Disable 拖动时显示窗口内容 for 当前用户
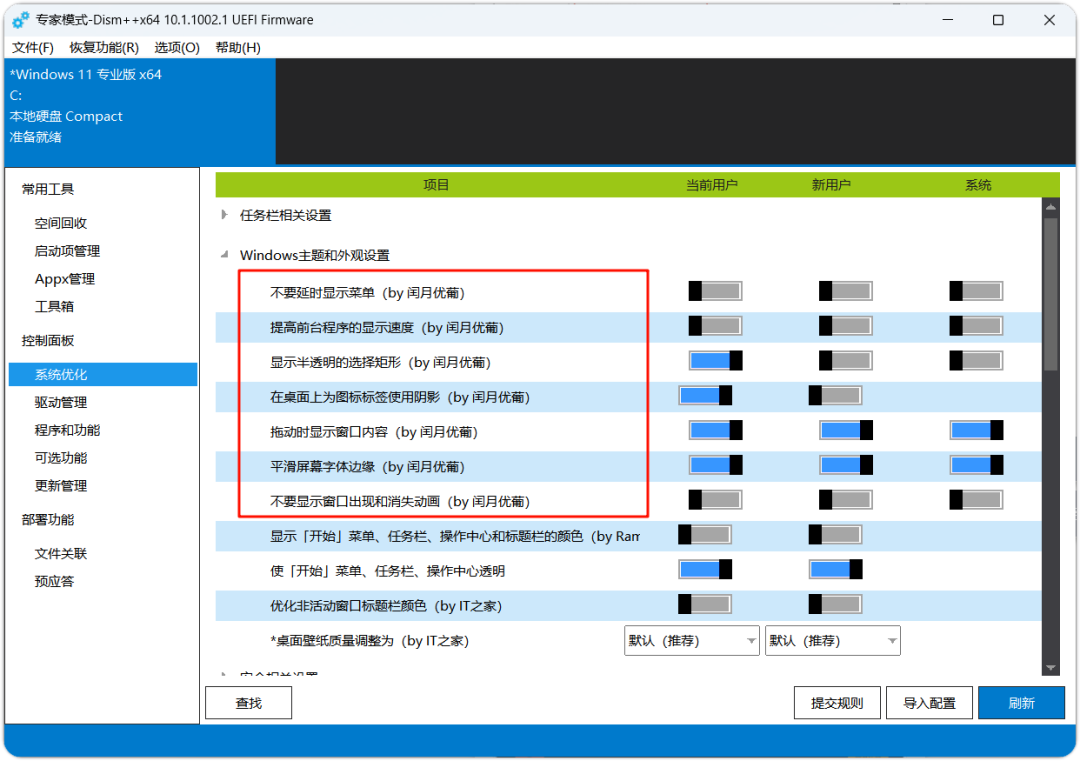Screen dimensions: 1080x761 715,430
